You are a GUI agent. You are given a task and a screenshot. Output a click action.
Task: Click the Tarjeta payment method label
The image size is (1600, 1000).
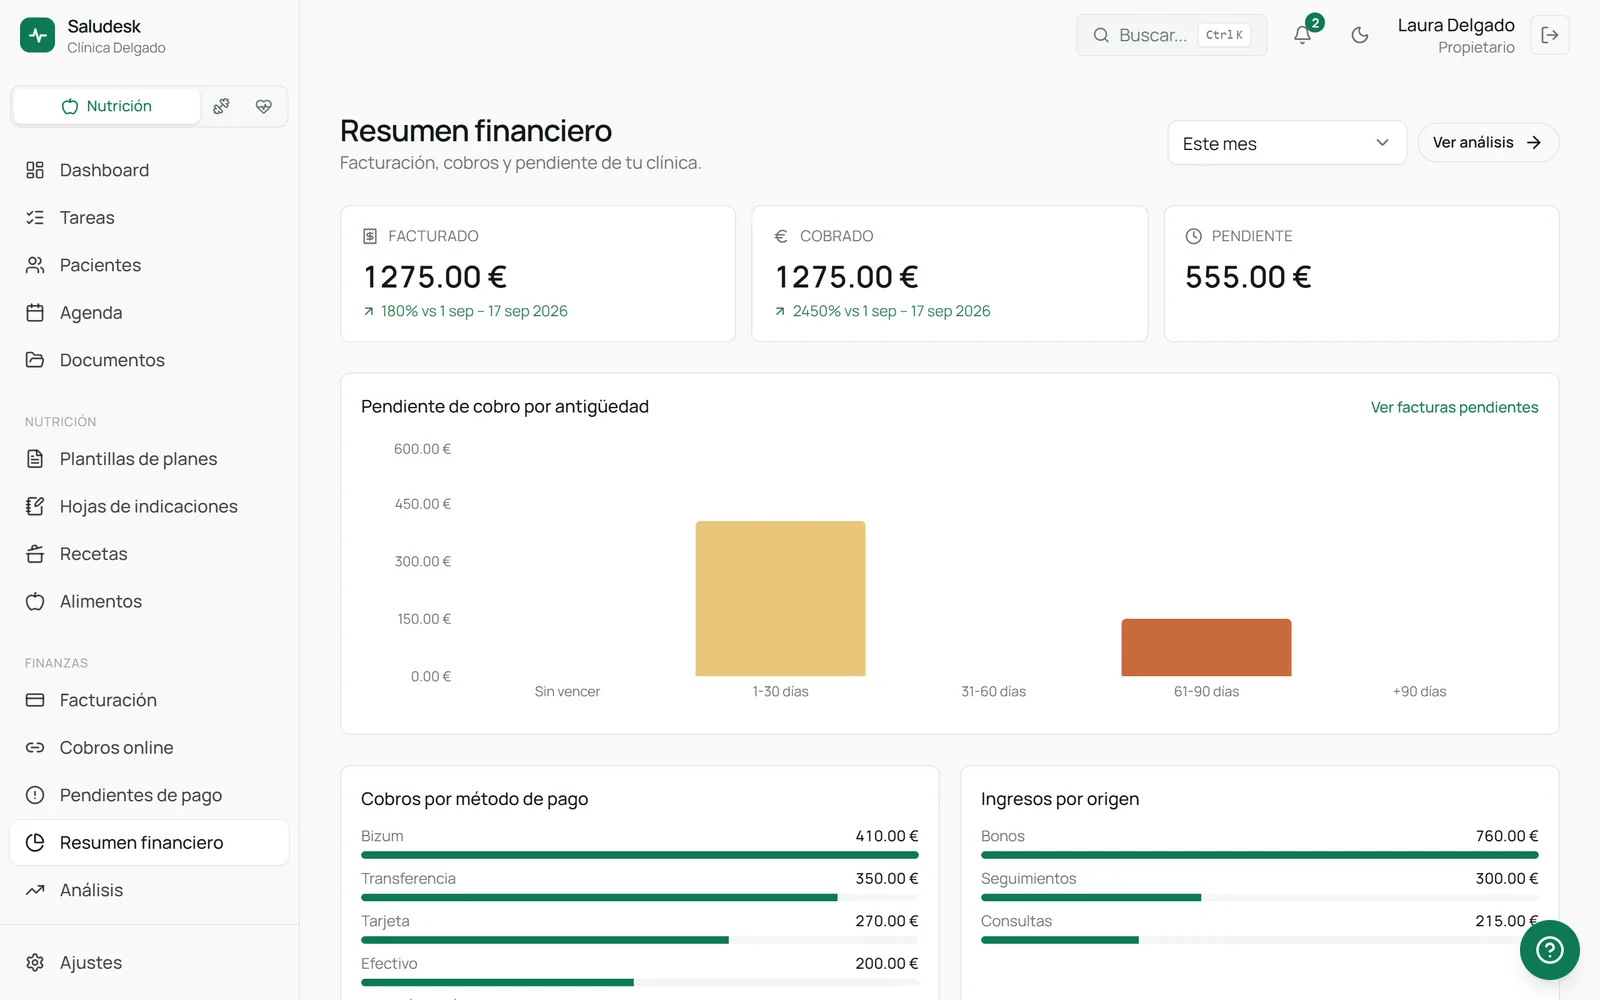coord(385,921)
